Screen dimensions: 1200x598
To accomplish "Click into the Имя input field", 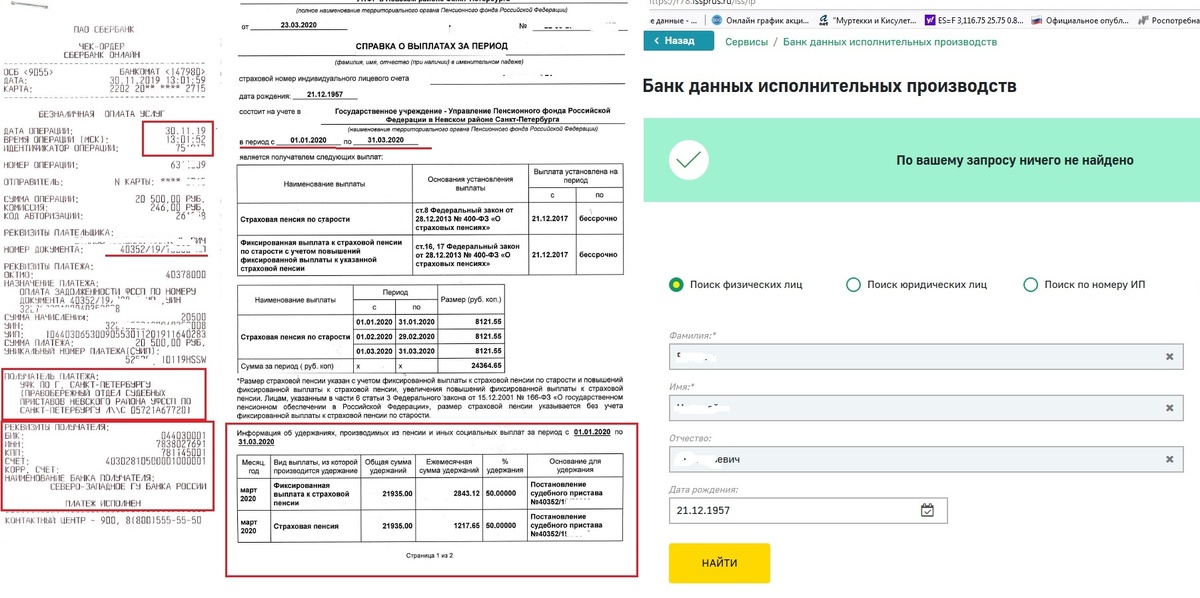I will point(925,407).
